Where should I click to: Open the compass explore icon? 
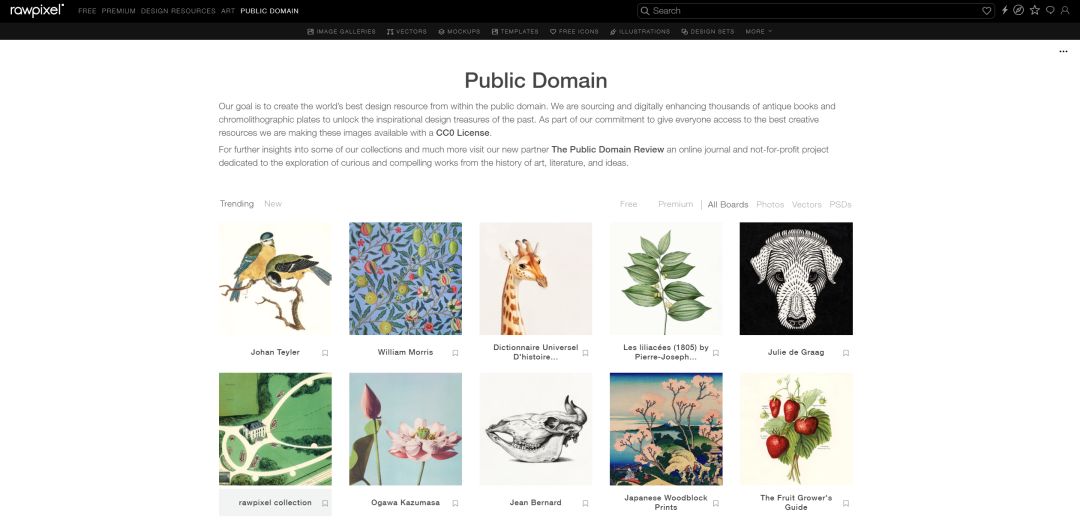point(1019,10)
